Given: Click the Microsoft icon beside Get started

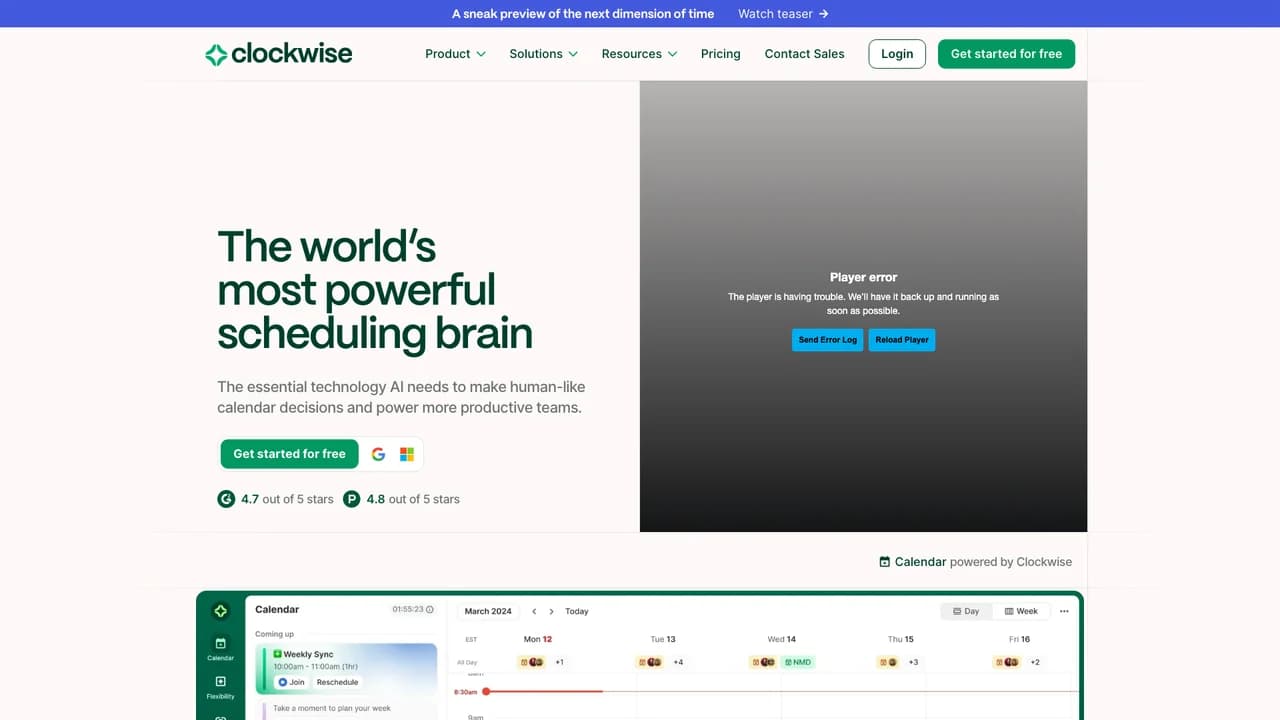Looking at the screenshot, I should coord(407,454).
